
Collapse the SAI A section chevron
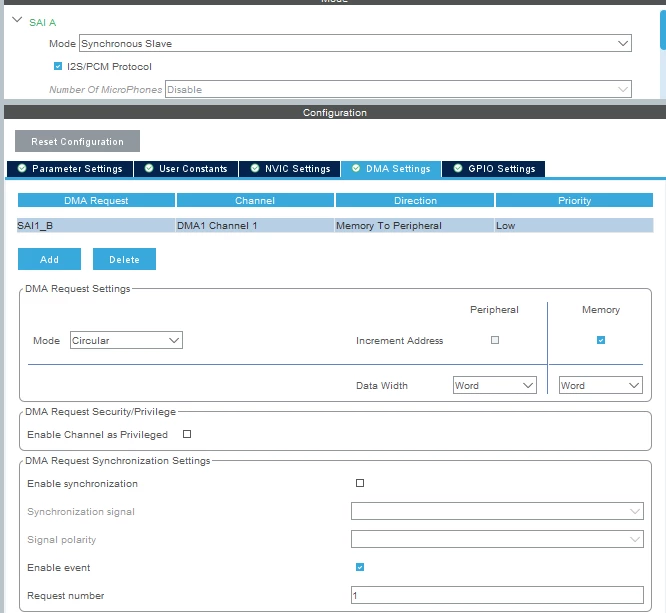[x=17, y=20]
